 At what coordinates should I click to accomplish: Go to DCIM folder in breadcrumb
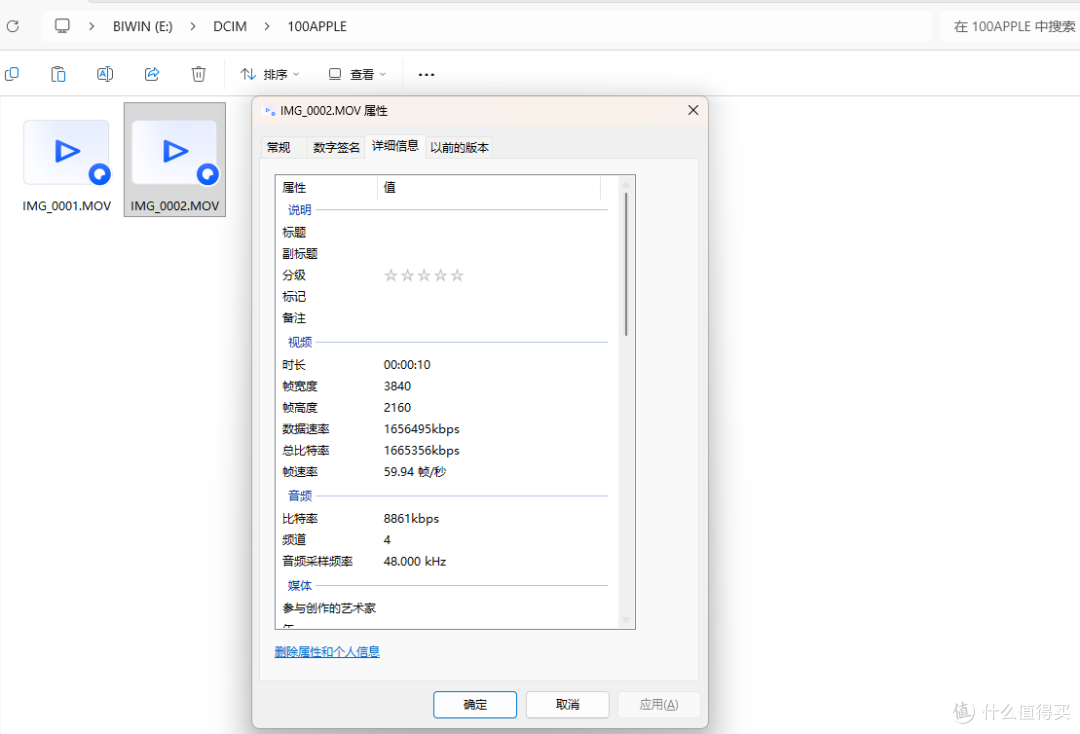click(x=229, y=26)
